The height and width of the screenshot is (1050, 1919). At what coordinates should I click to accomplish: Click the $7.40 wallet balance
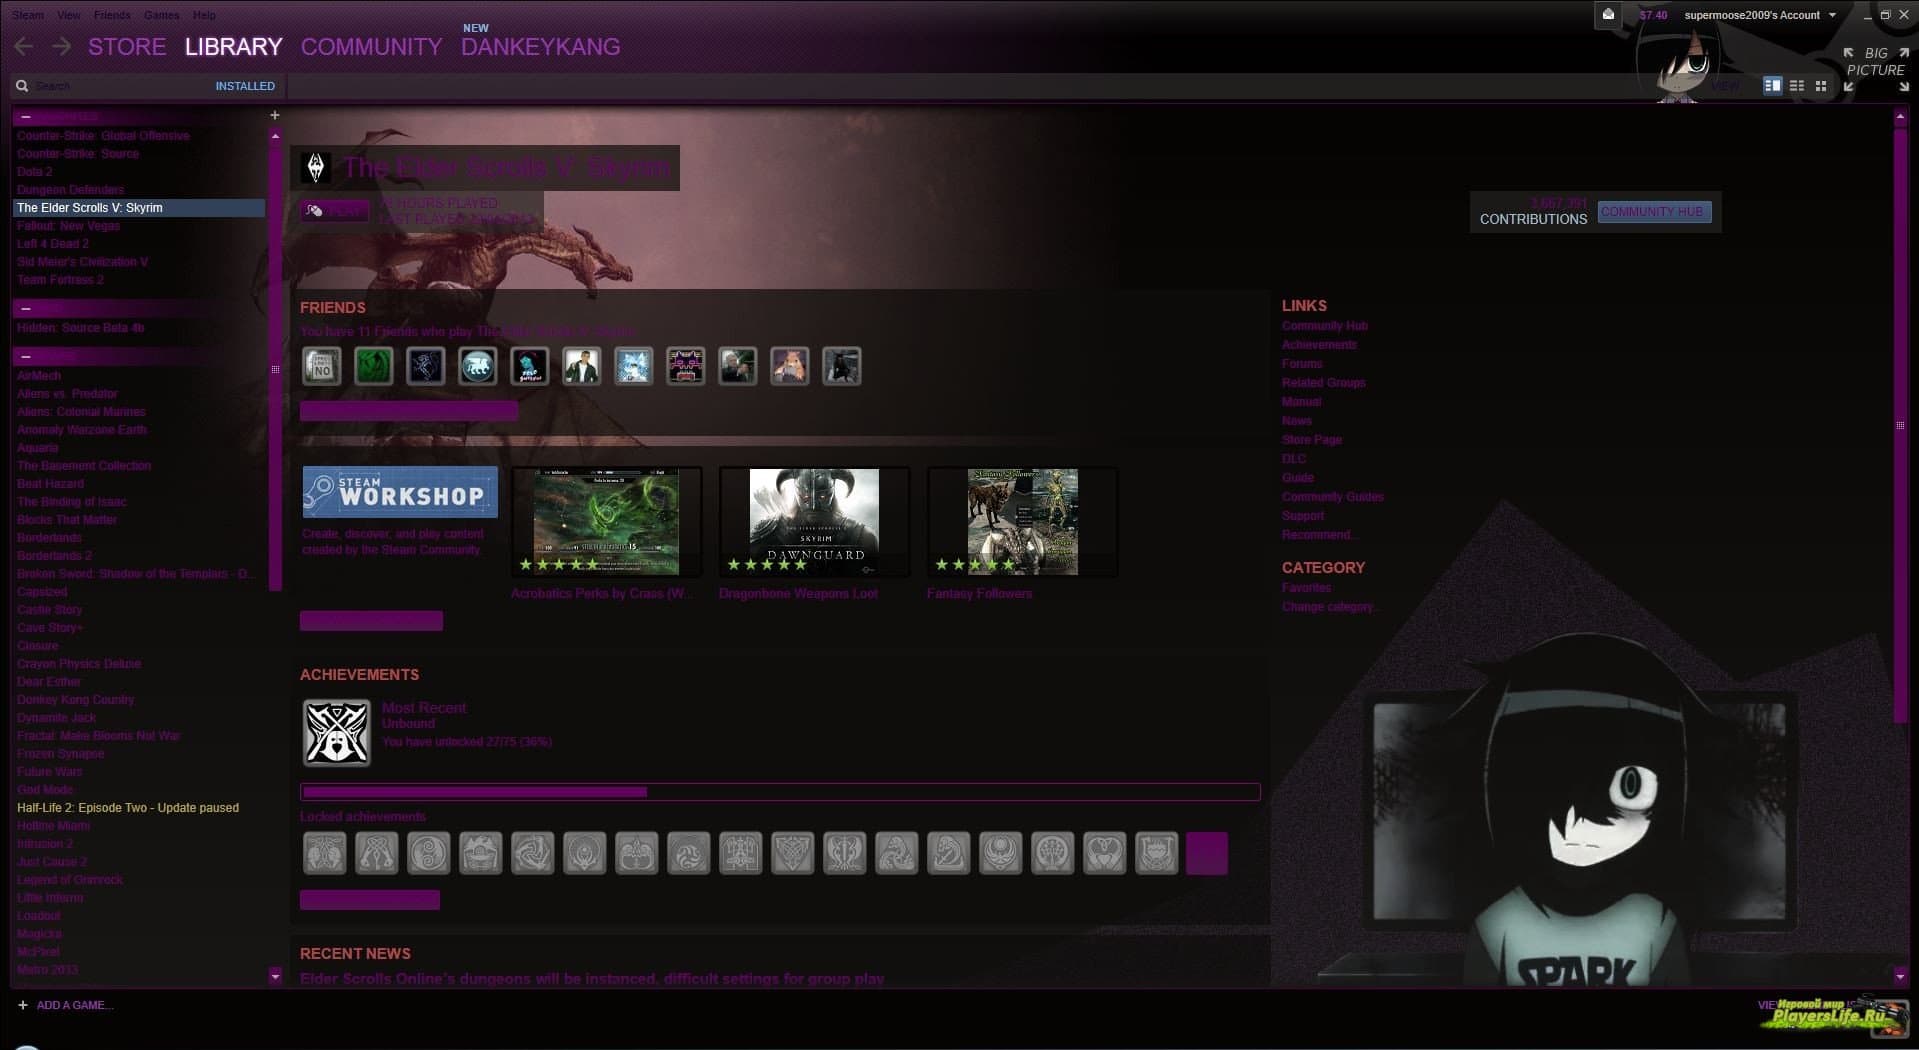(x=1653, y=15)
